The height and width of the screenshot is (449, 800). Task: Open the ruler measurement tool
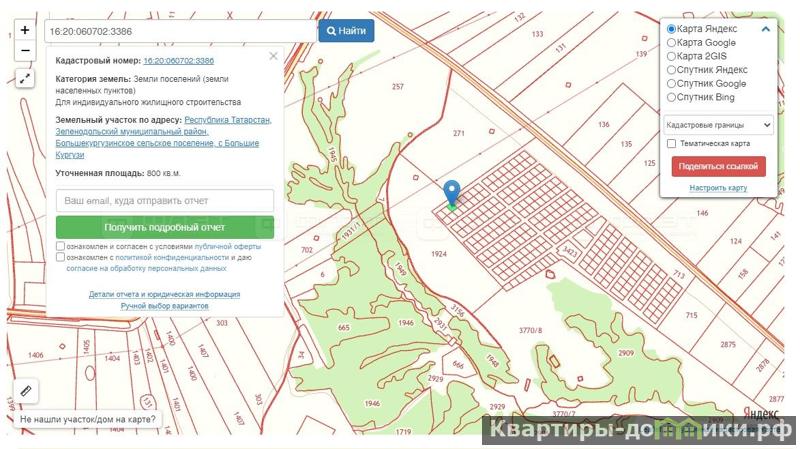26,391
